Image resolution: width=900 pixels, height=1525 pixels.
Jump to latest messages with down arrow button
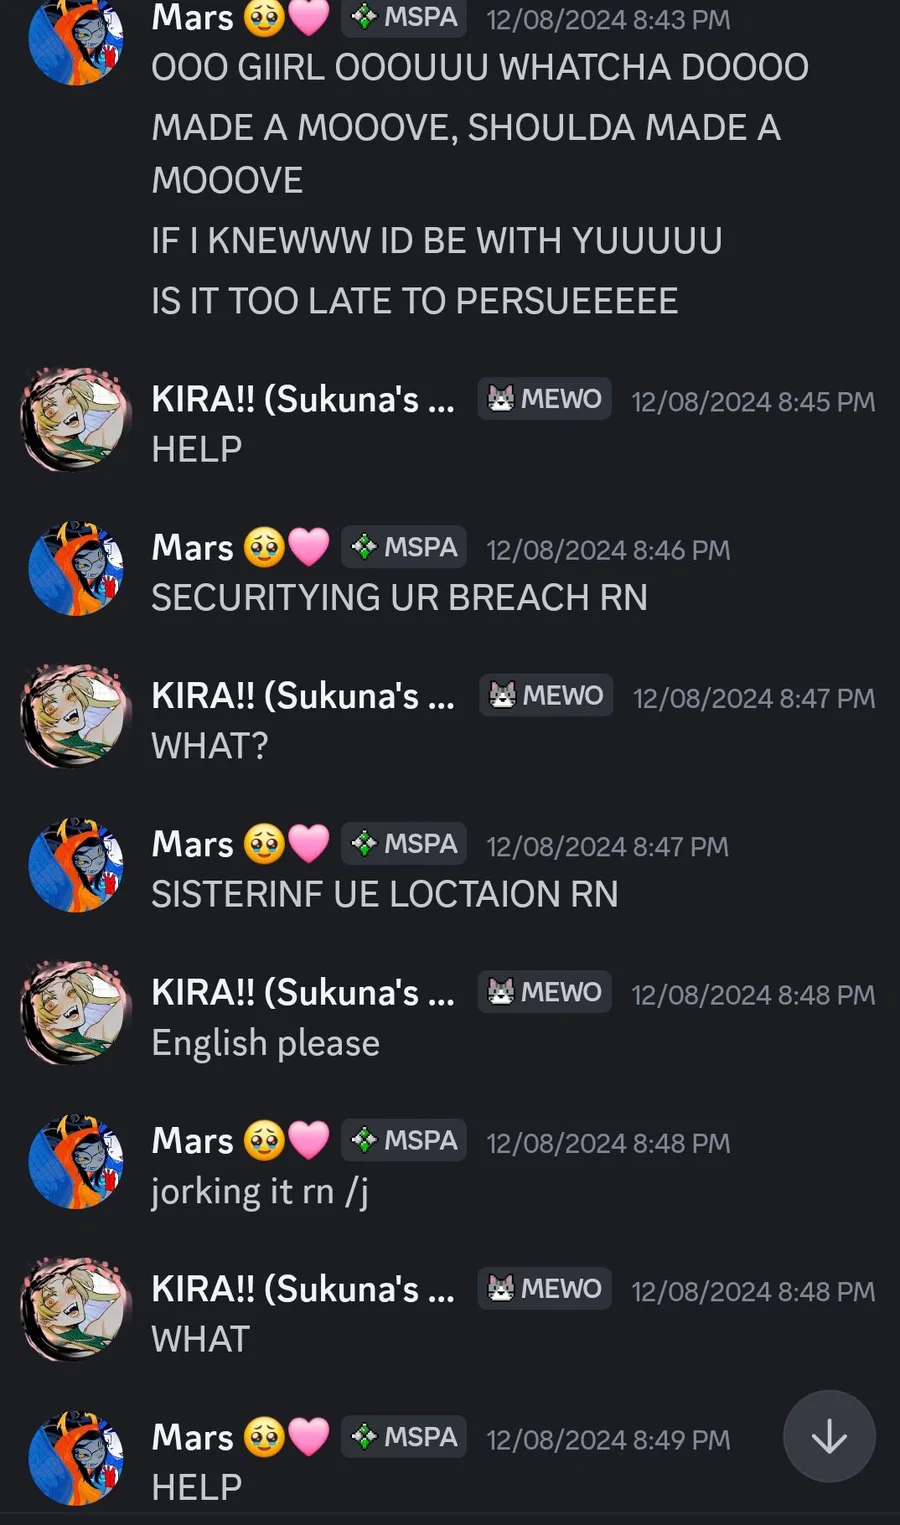(x=829, y=1436)
